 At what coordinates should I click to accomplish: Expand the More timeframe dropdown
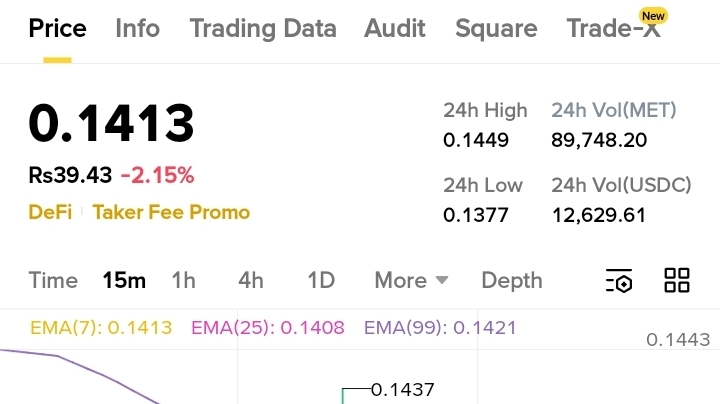click(x=411, y=281)
